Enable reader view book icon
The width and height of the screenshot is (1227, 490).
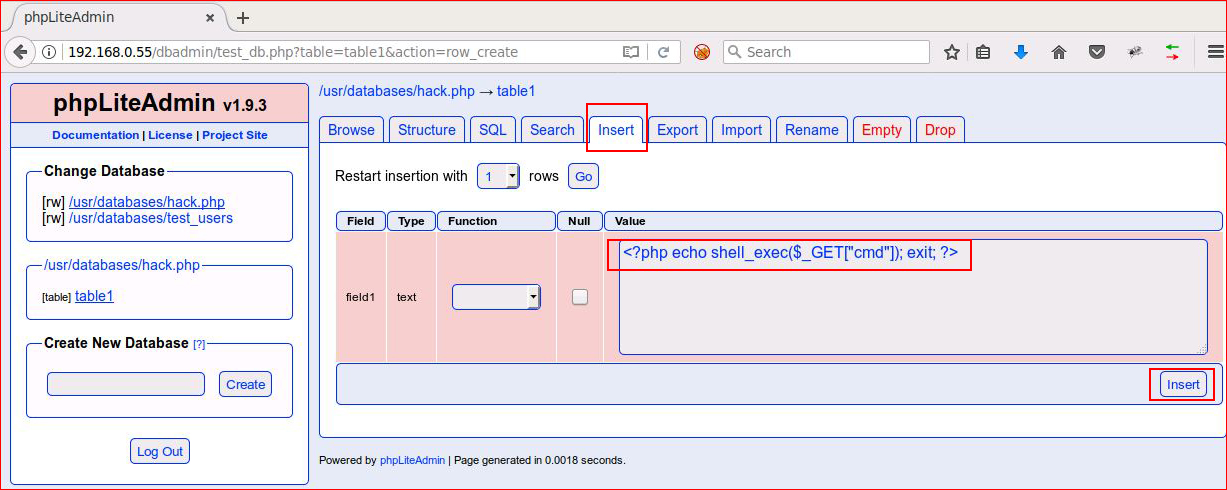(x=631, y=52)
